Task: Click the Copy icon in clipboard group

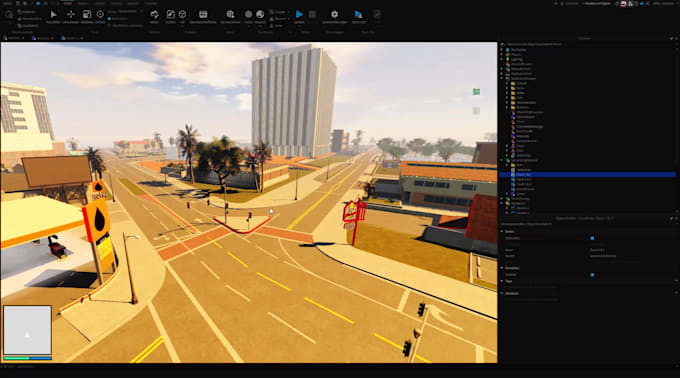Action: [x=20, y=12]
